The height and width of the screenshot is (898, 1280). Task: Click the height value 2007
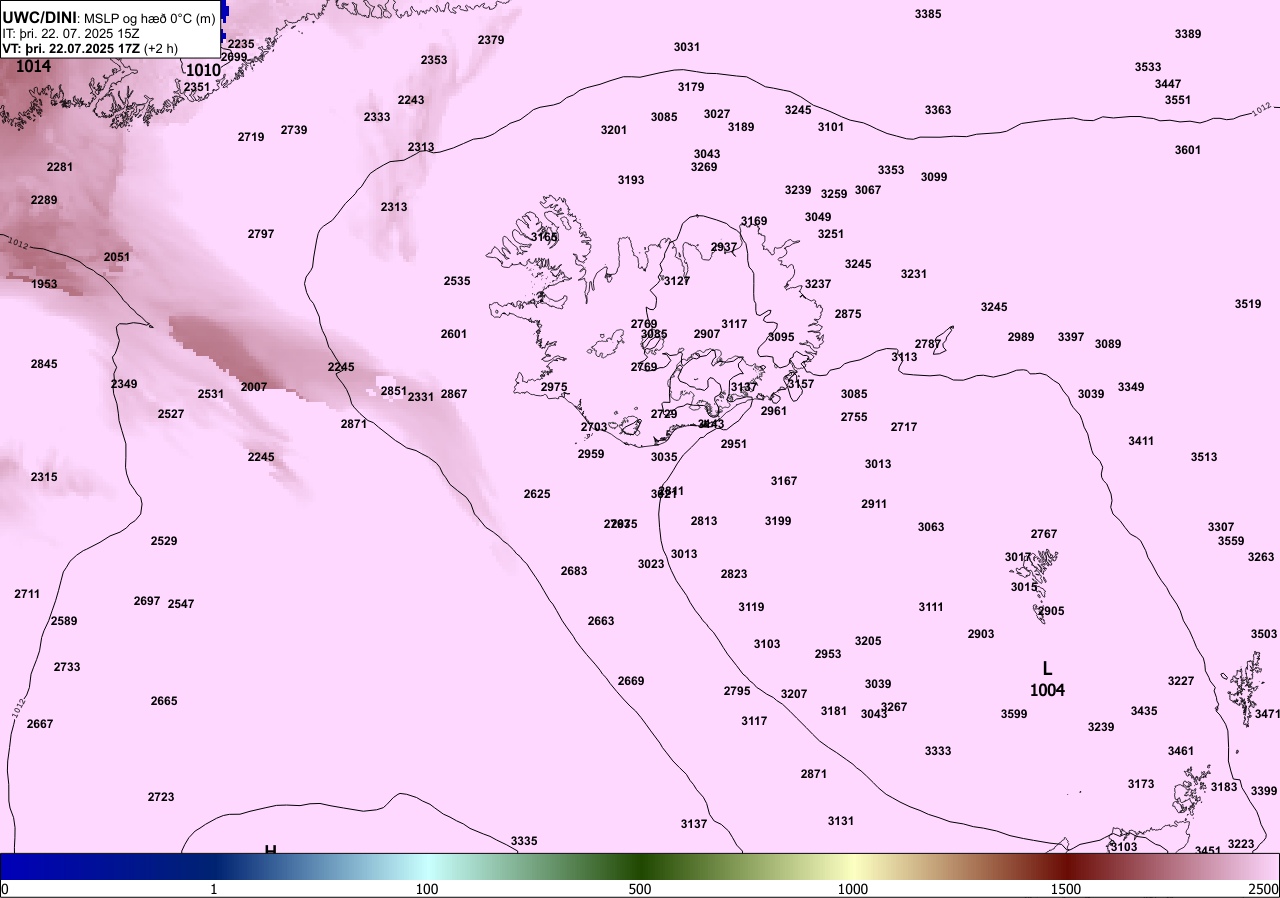click(254, 387)
